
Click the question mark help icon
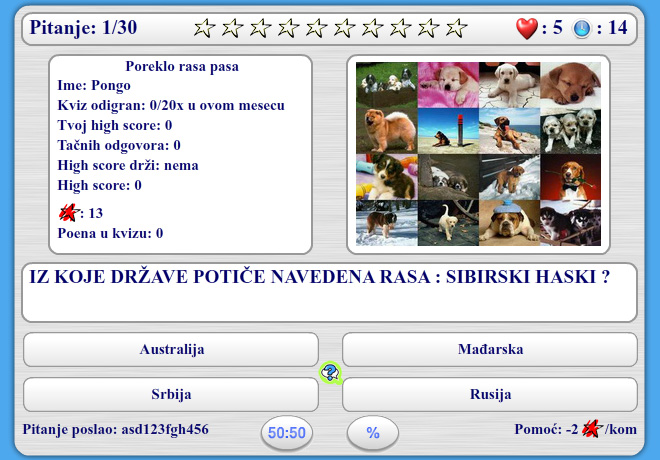(331, 373)
